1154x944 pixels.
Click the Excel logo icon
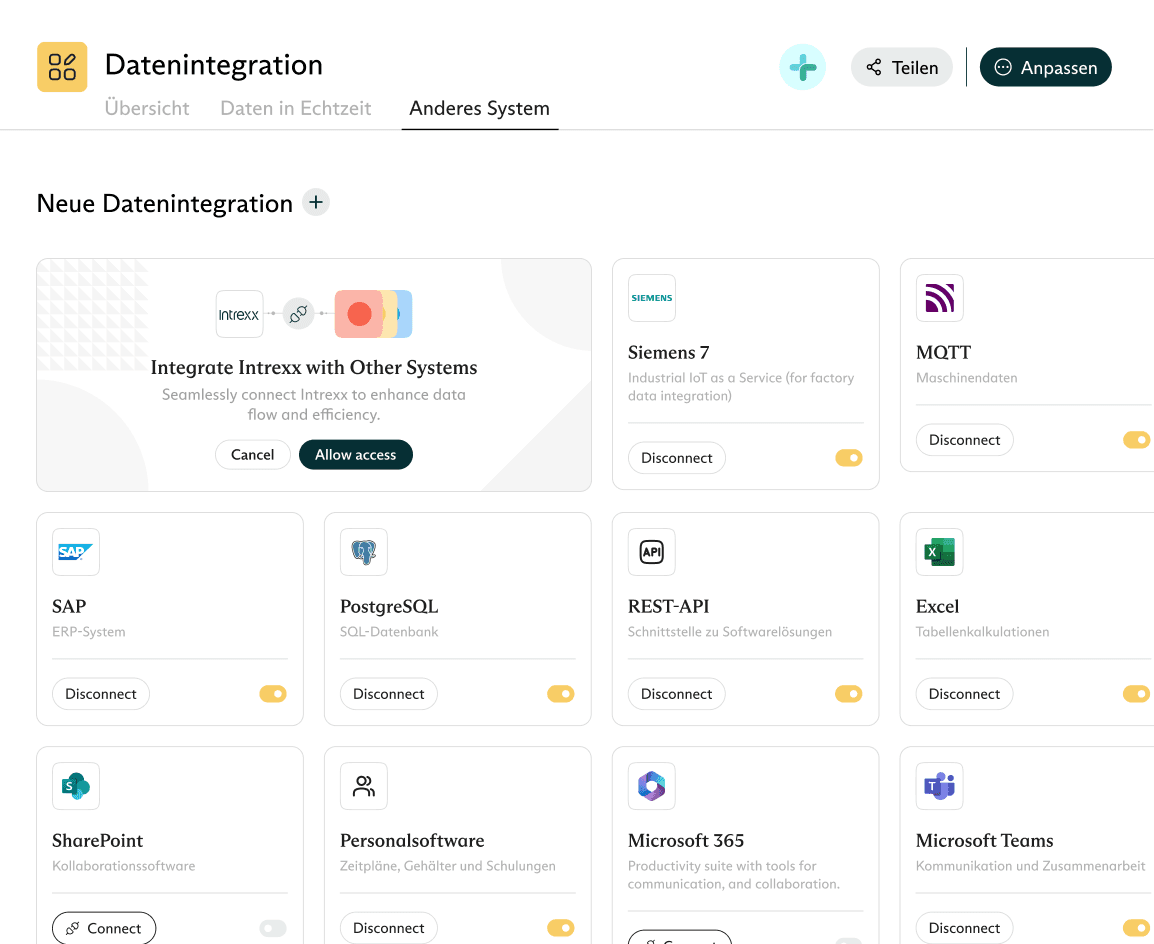coord(939,552)
